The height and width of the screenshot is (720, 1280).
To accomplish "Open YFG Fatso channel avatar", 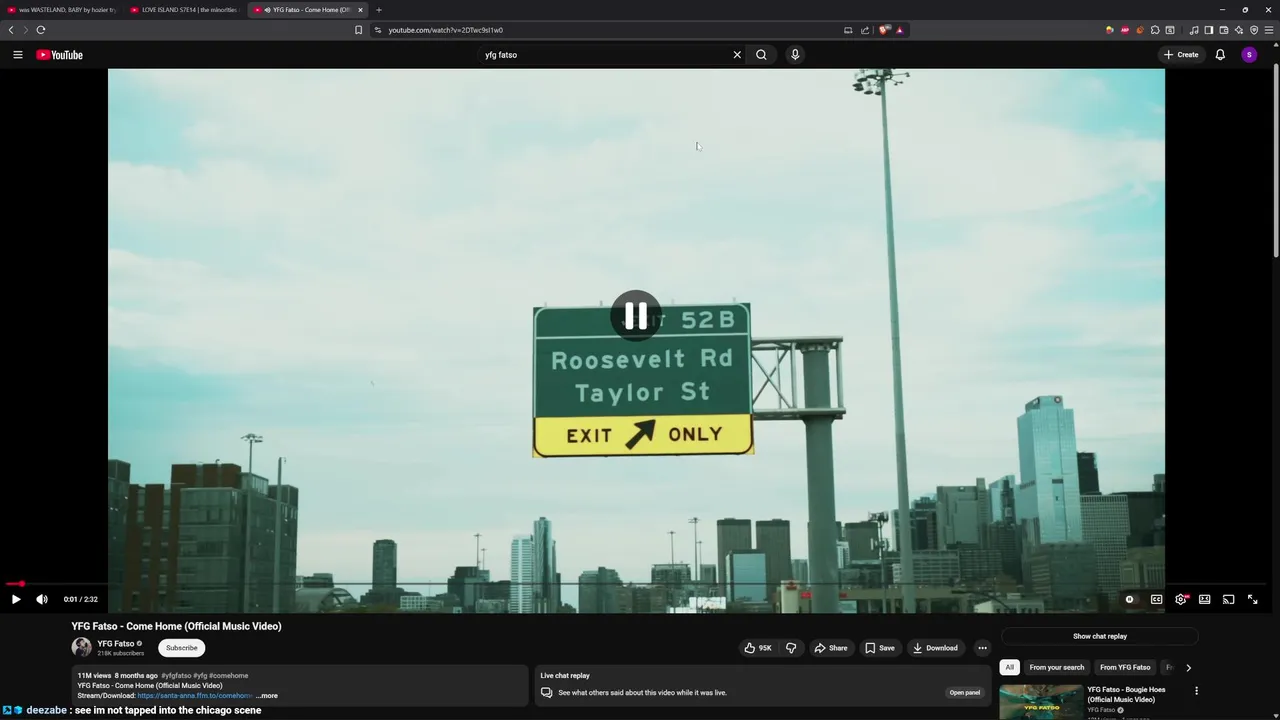I will tap(82, 648).
